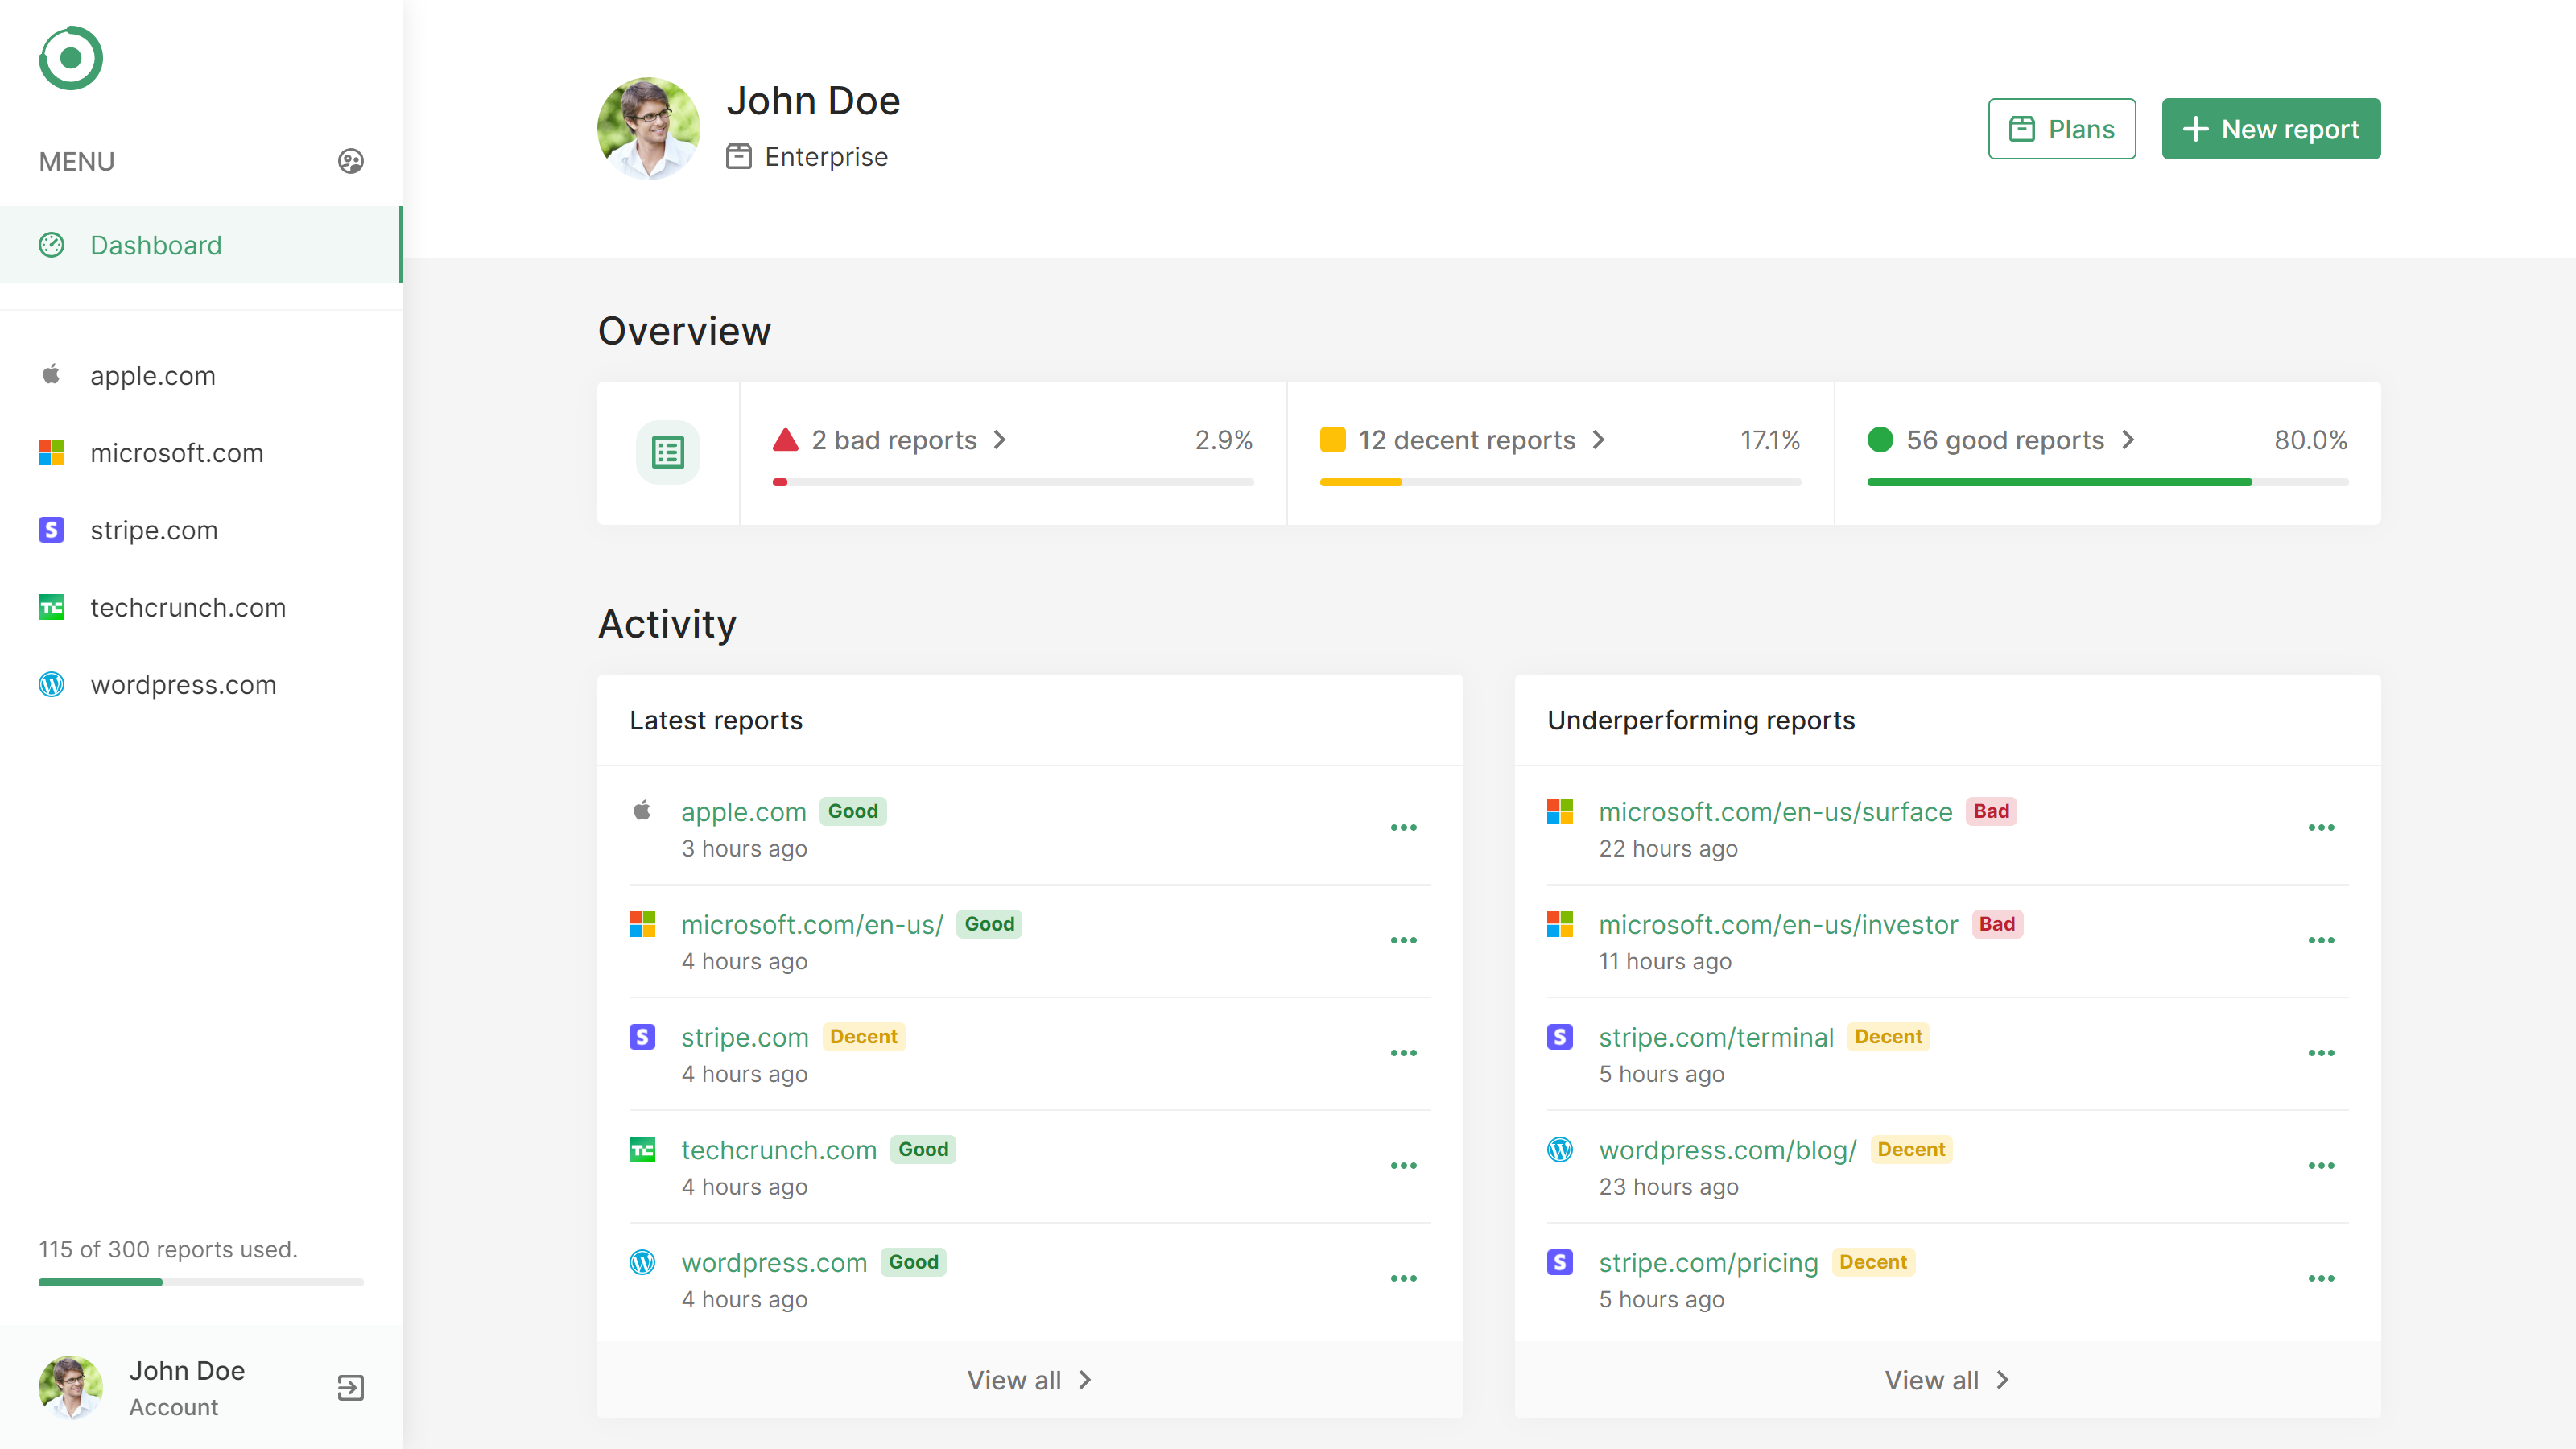View all Latest reports
Viewport: 2576px width, 1449px height.
[x=1029, y=1380]
